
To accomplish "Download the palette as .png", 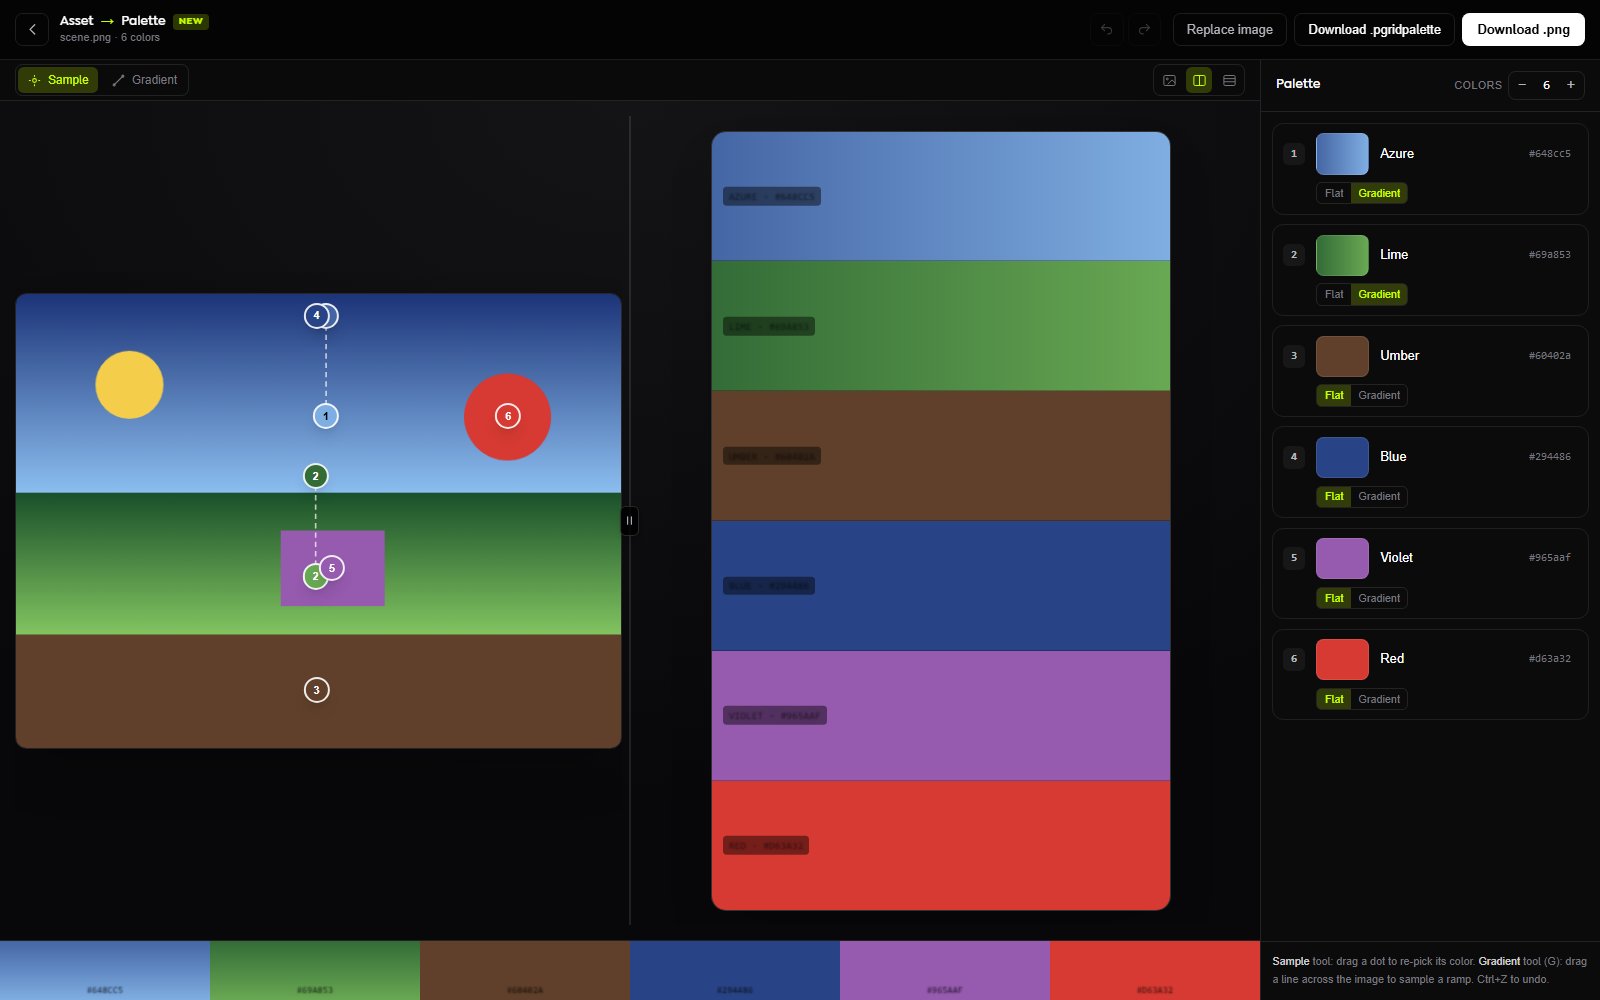I will pos(1523,30).
